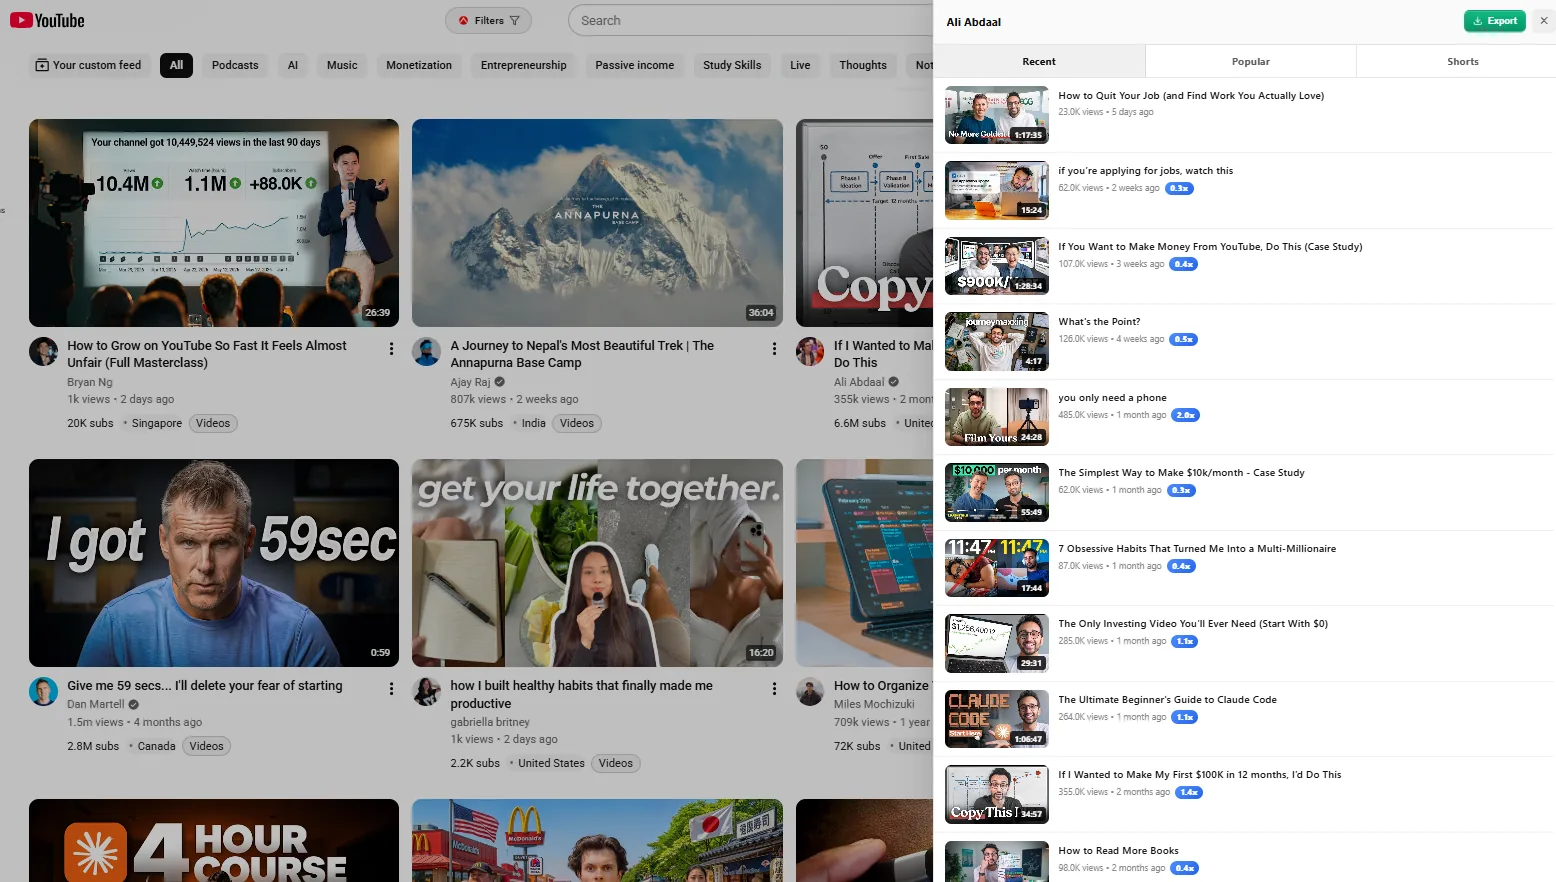The width and height of the screenshot is (1556, 882).
Task: Open Annapurna mountain video thumbnail
Action: click(x=597, y=223)
